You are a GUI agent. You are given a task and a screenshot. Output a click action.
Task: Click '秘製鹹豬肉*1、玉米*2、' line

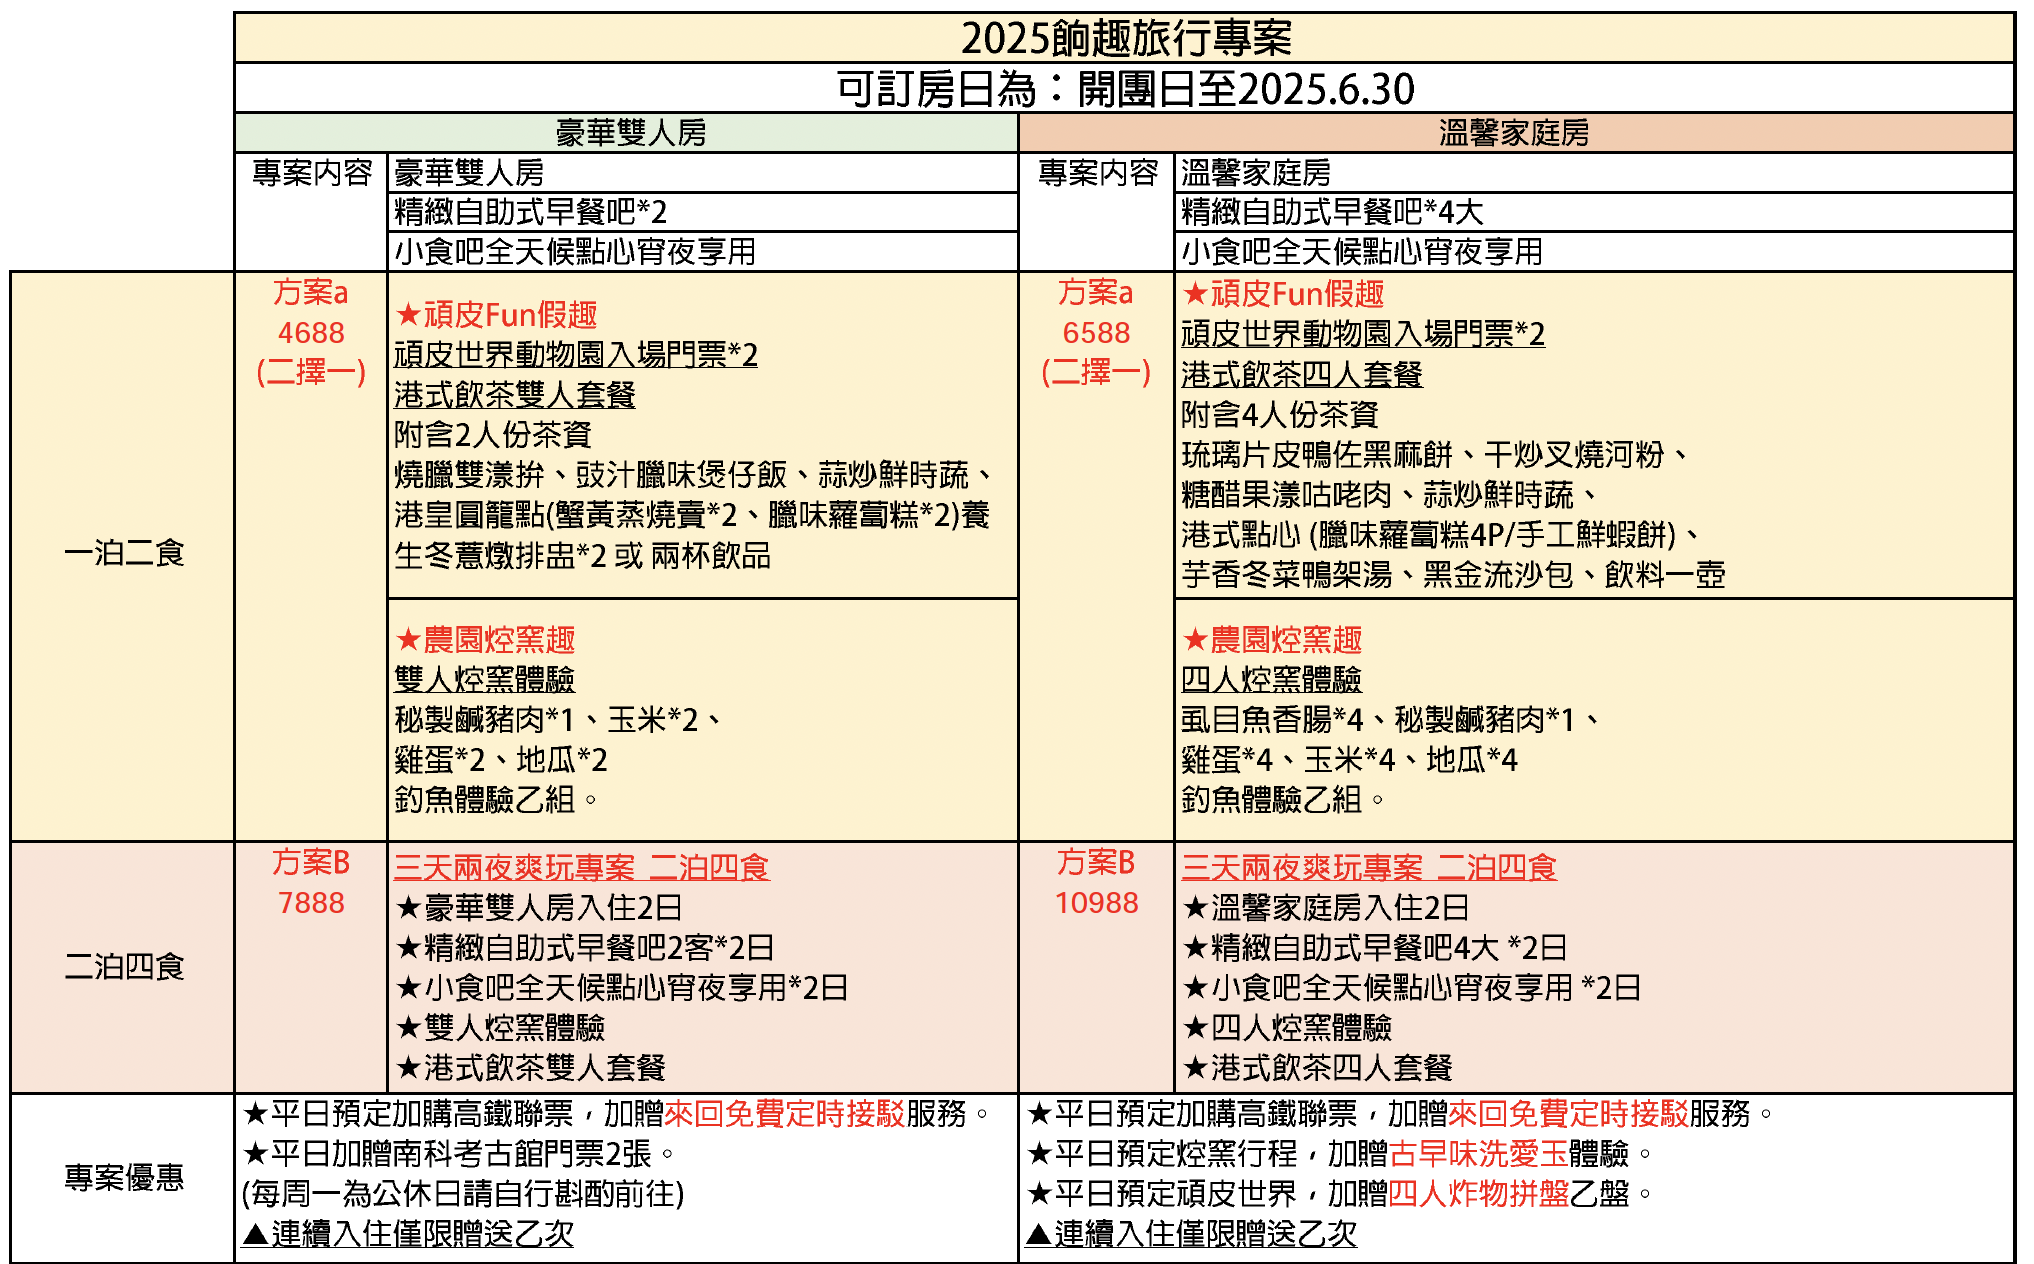pos(558,720)
